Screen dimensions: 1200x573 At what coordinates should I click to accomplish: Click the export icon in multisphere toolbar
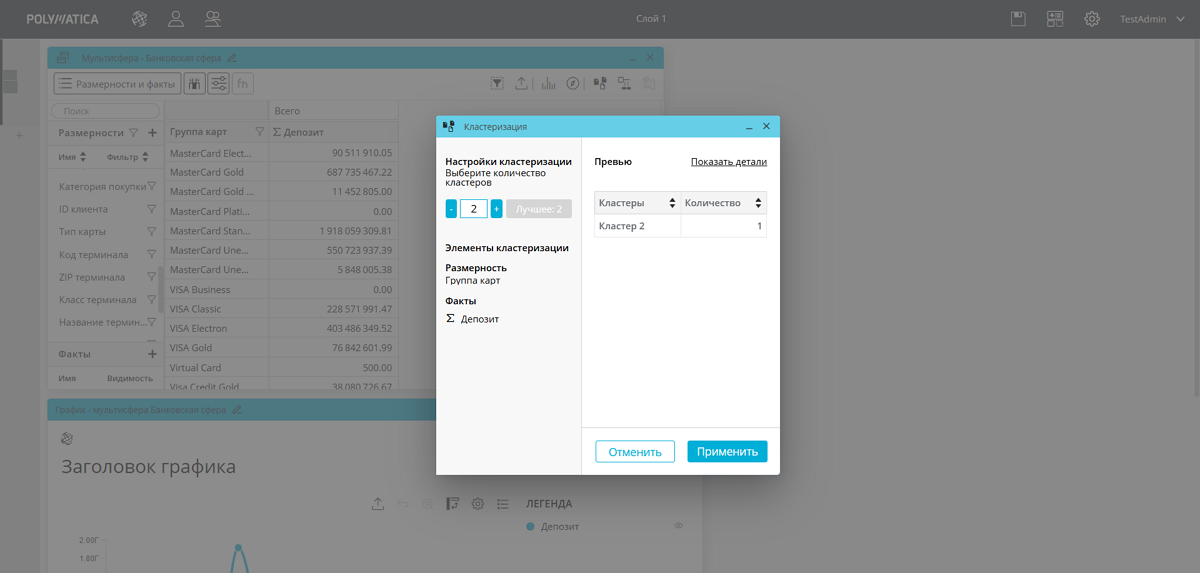tap(522, 84)
